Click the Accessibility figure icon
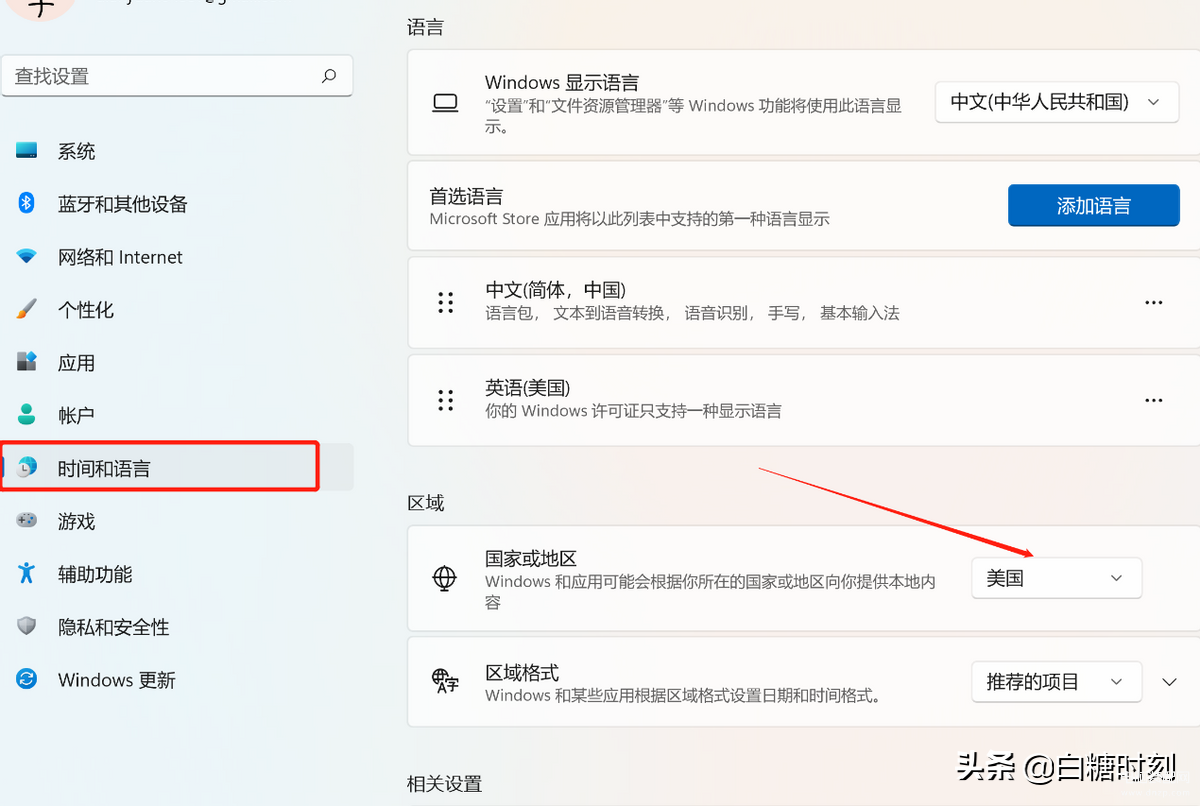This screenshot has height=806, width=1200. pos(27,573)
